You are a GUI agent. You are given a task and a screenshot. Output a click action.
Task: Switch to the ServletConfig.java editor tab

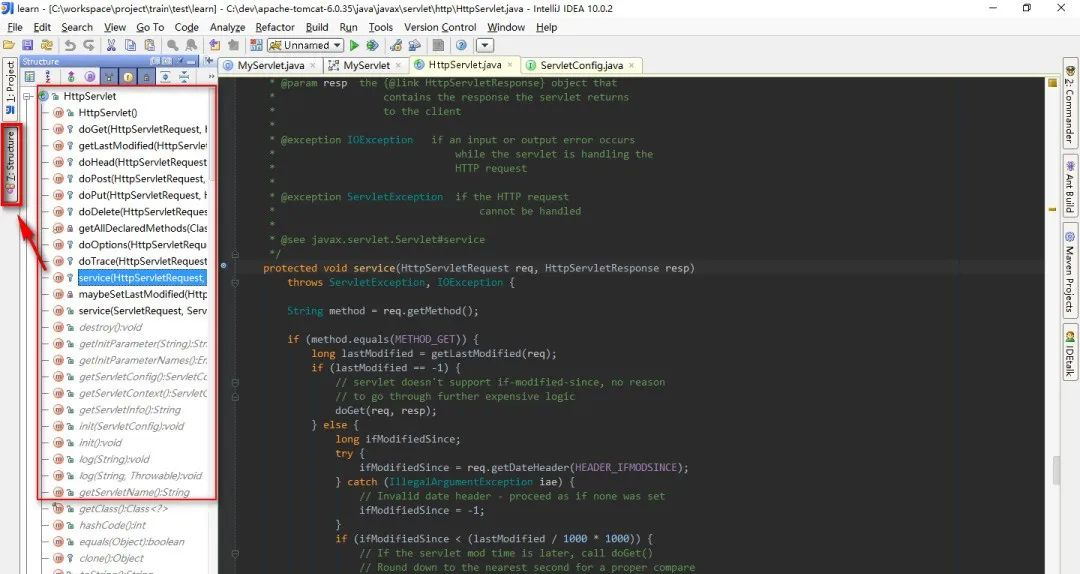(581, 65)
